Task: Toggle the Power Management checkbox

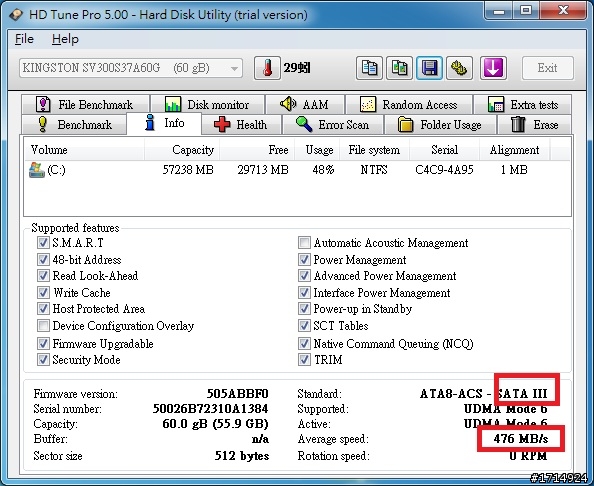Action: click(x=304, y=259)
